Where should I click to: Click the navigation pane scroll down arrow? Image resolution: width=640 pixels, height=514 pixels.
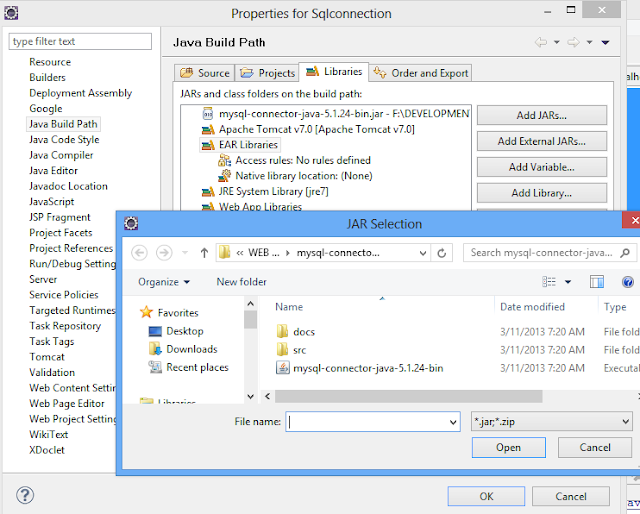tap(251, 396)
